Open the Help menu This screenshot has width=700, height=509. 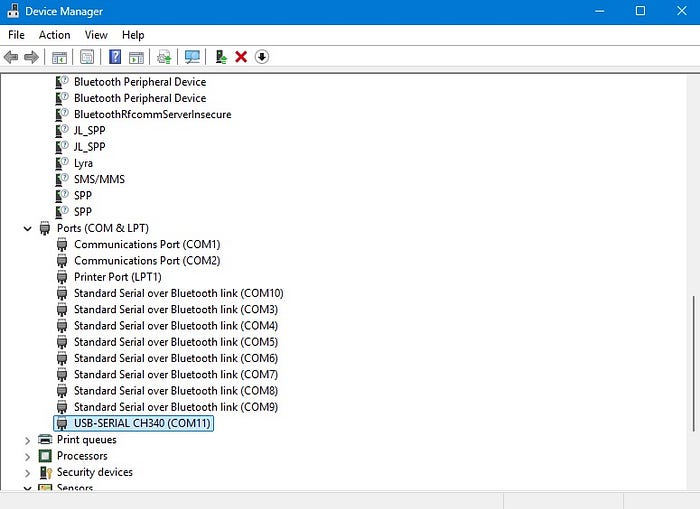133,35
